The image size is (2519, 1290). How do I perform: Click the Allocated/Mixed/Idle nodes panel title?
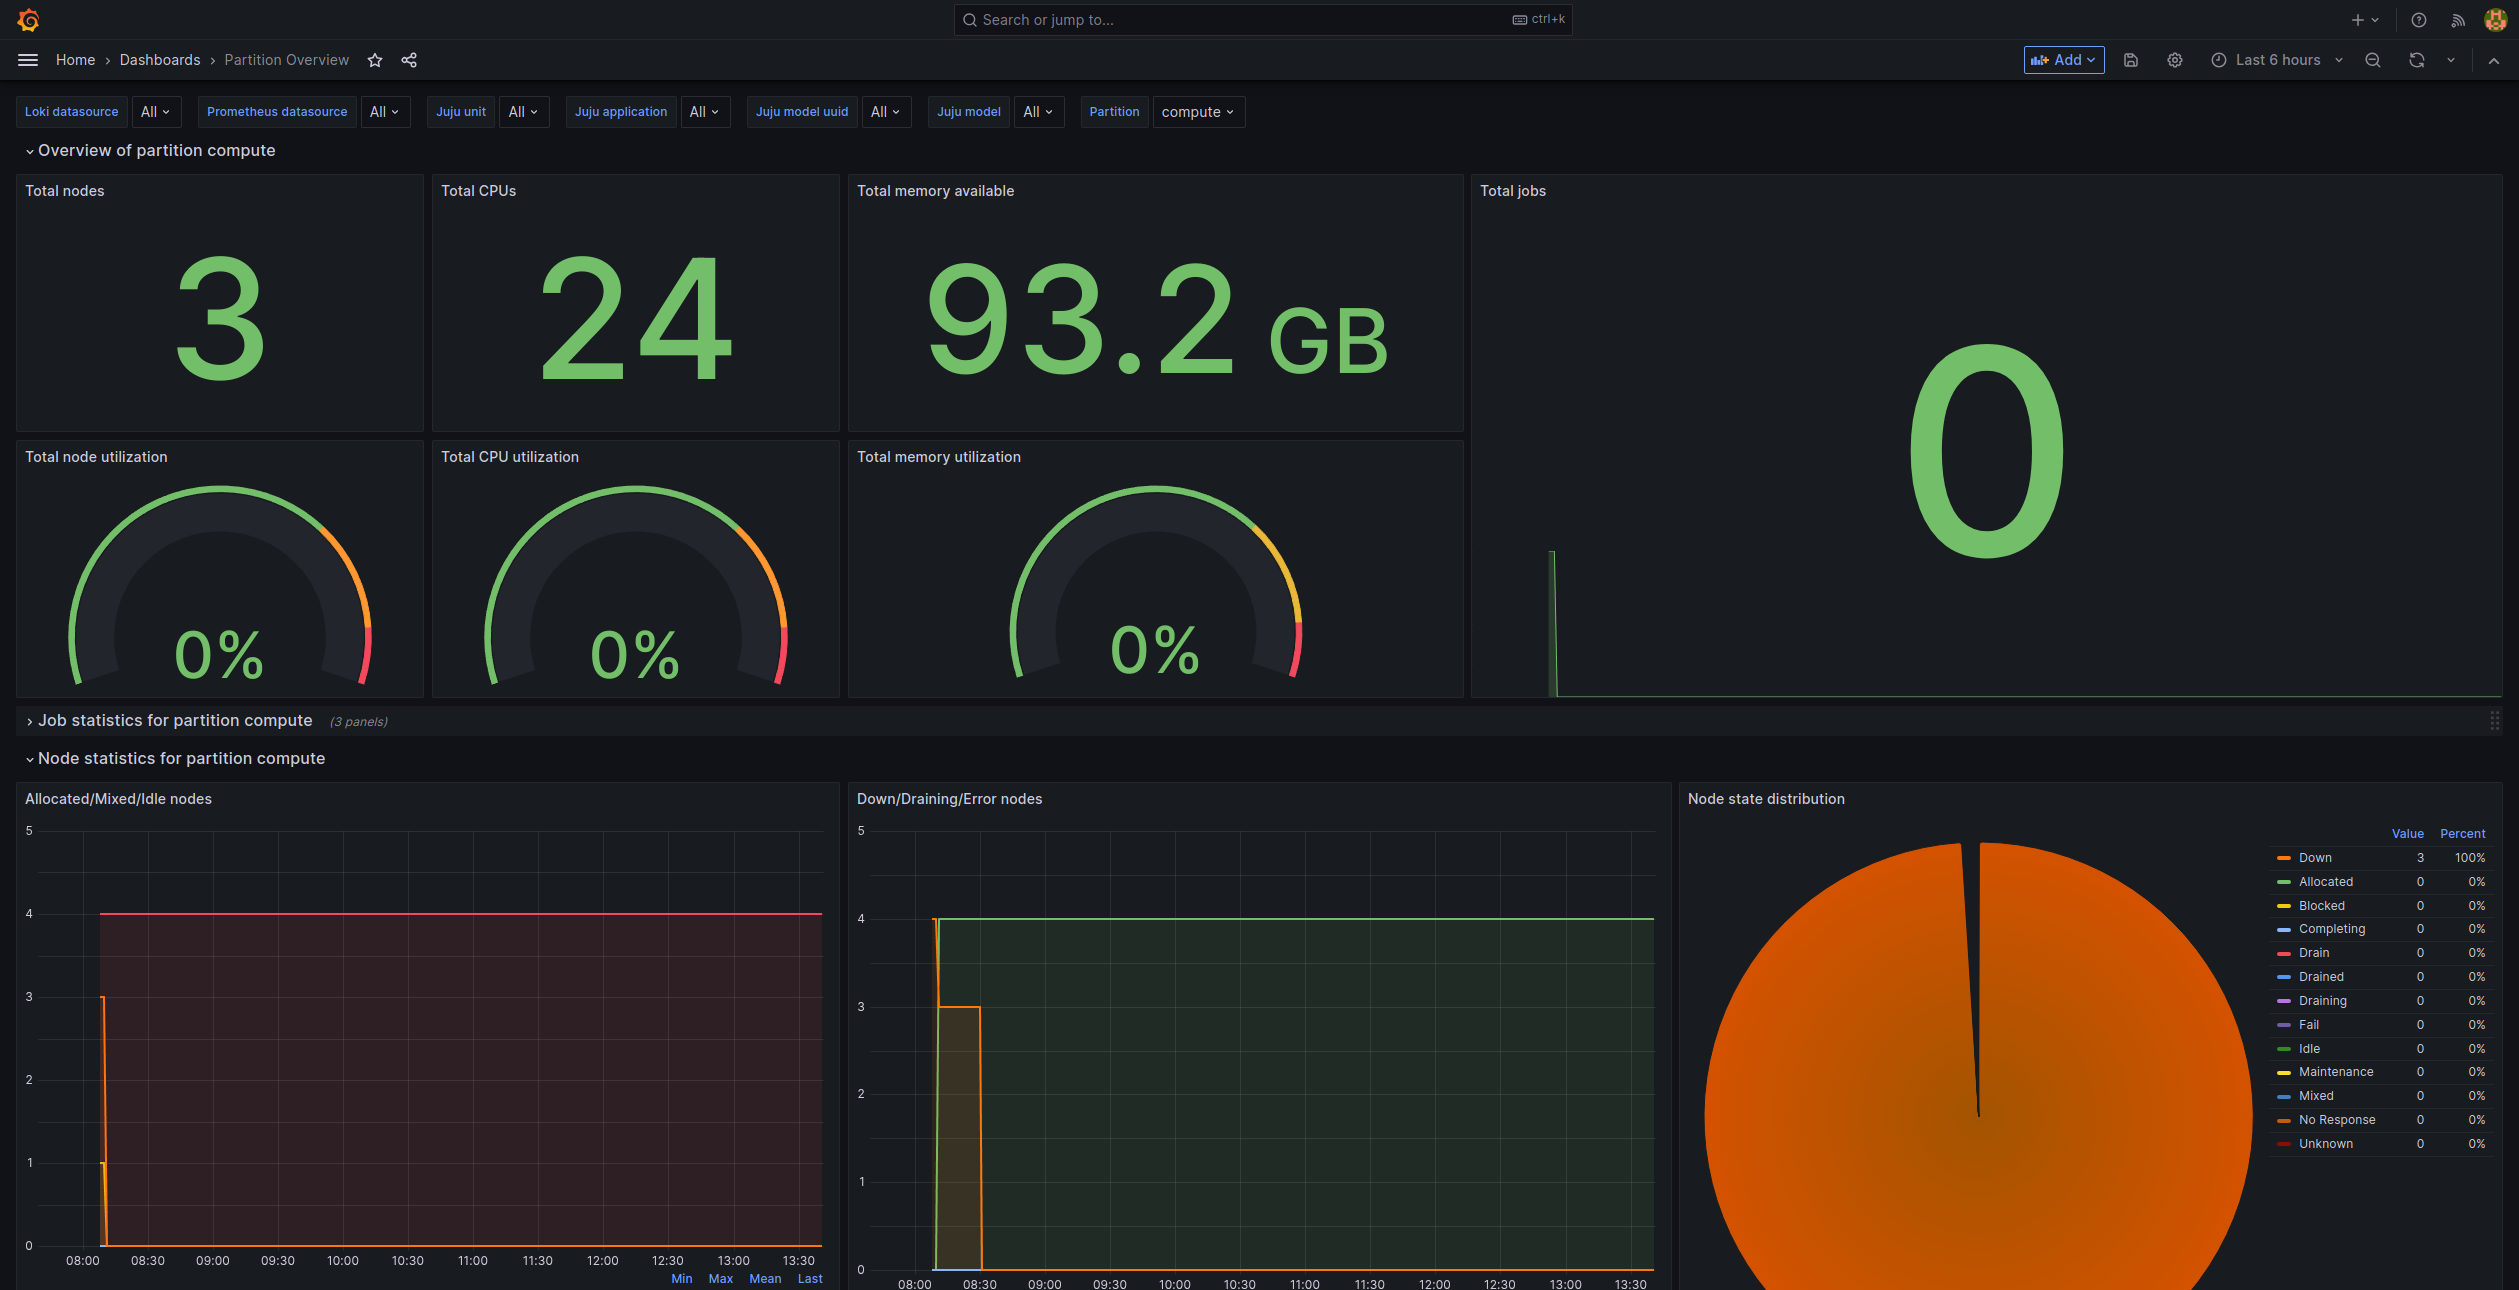click(x=118, y=799)
